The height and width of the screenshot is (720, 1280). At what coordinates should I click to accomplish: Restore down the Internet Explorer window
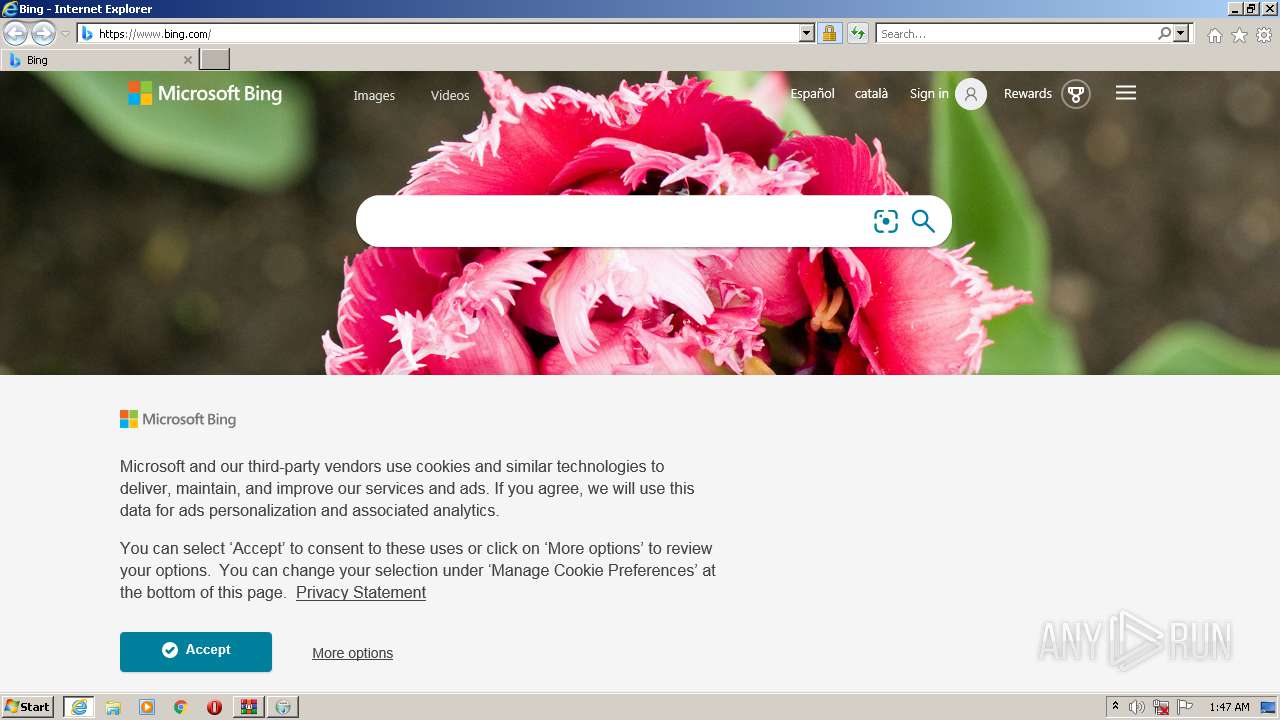click(1251, 9)
